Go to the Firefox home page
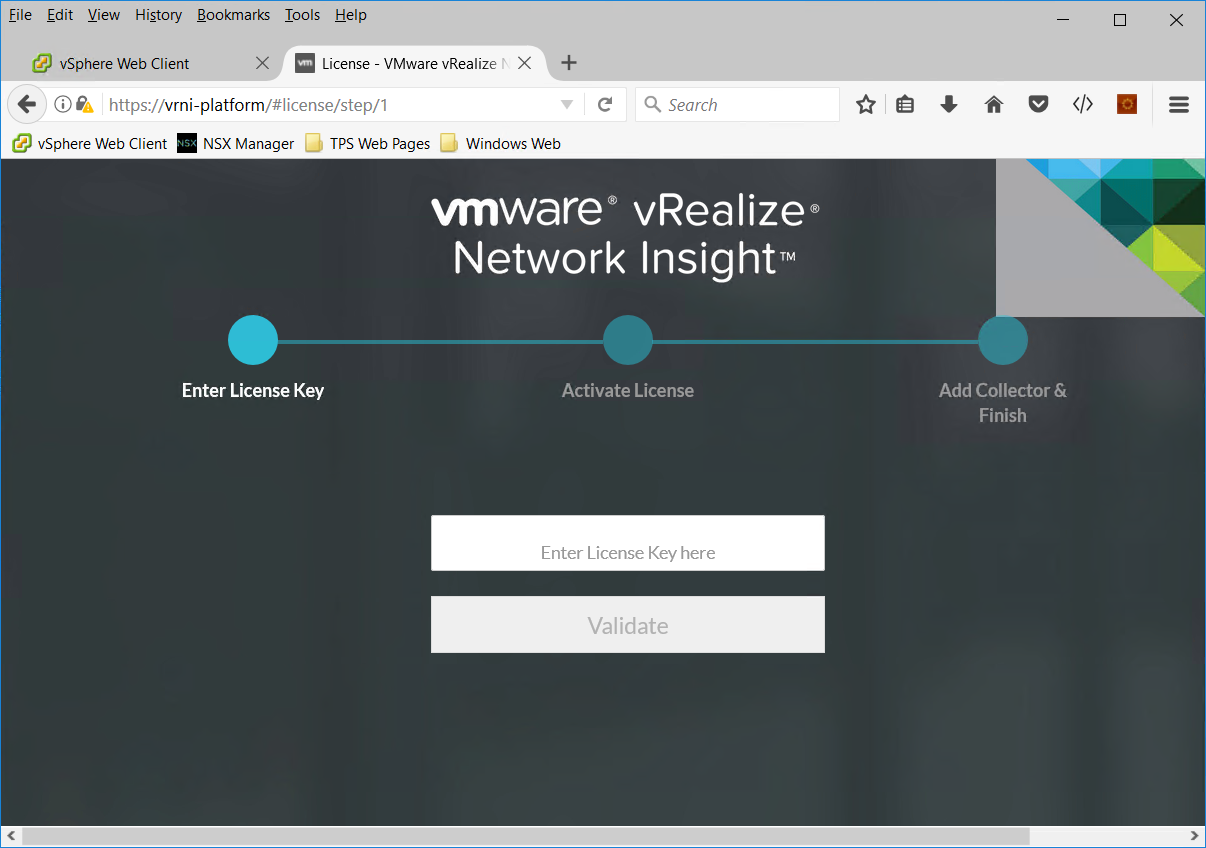The width and height of the screenshot is (1206, 848). 993,104
